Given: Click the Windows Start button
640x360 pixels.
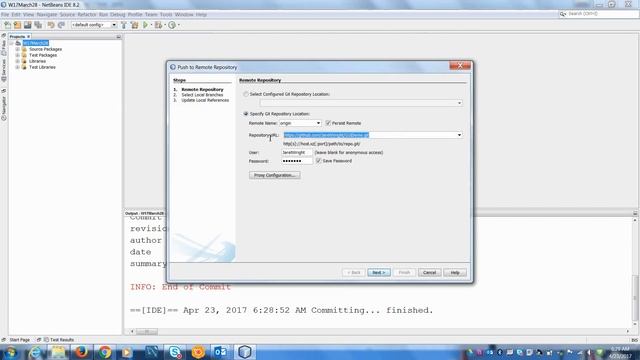Looking at the screenshot, I should click(x=10, y=351).
